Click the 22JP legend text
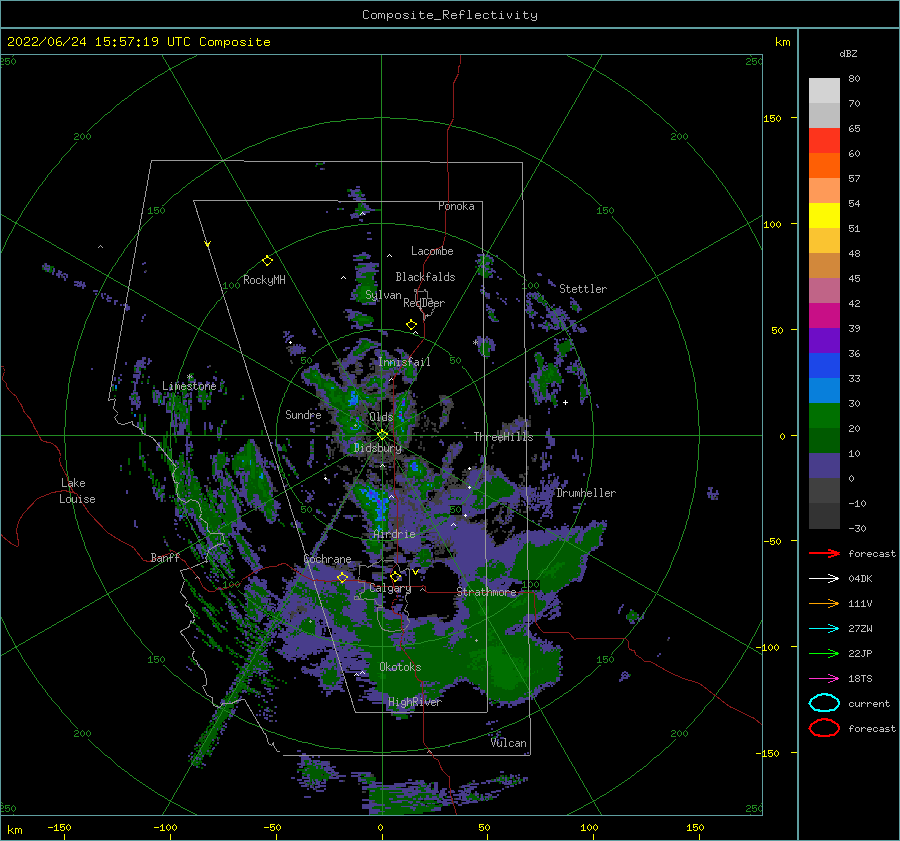 tap(860, 653)
